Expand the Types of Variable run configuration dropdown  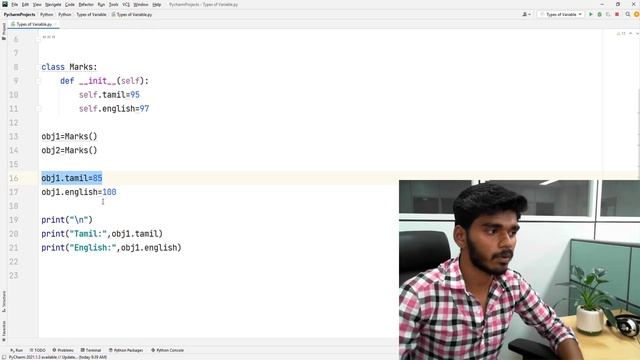(x=561, y=14)
